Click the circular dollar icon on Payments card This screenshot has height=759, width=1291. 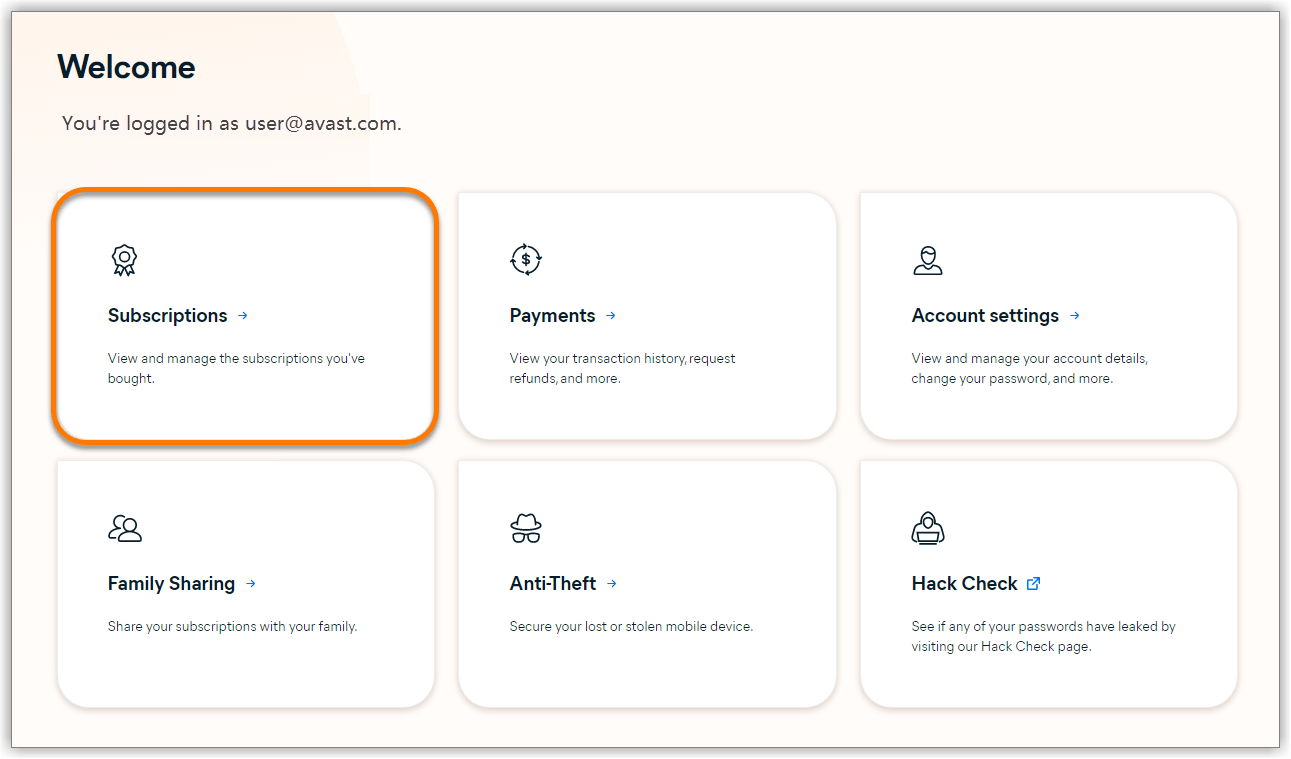525,259
